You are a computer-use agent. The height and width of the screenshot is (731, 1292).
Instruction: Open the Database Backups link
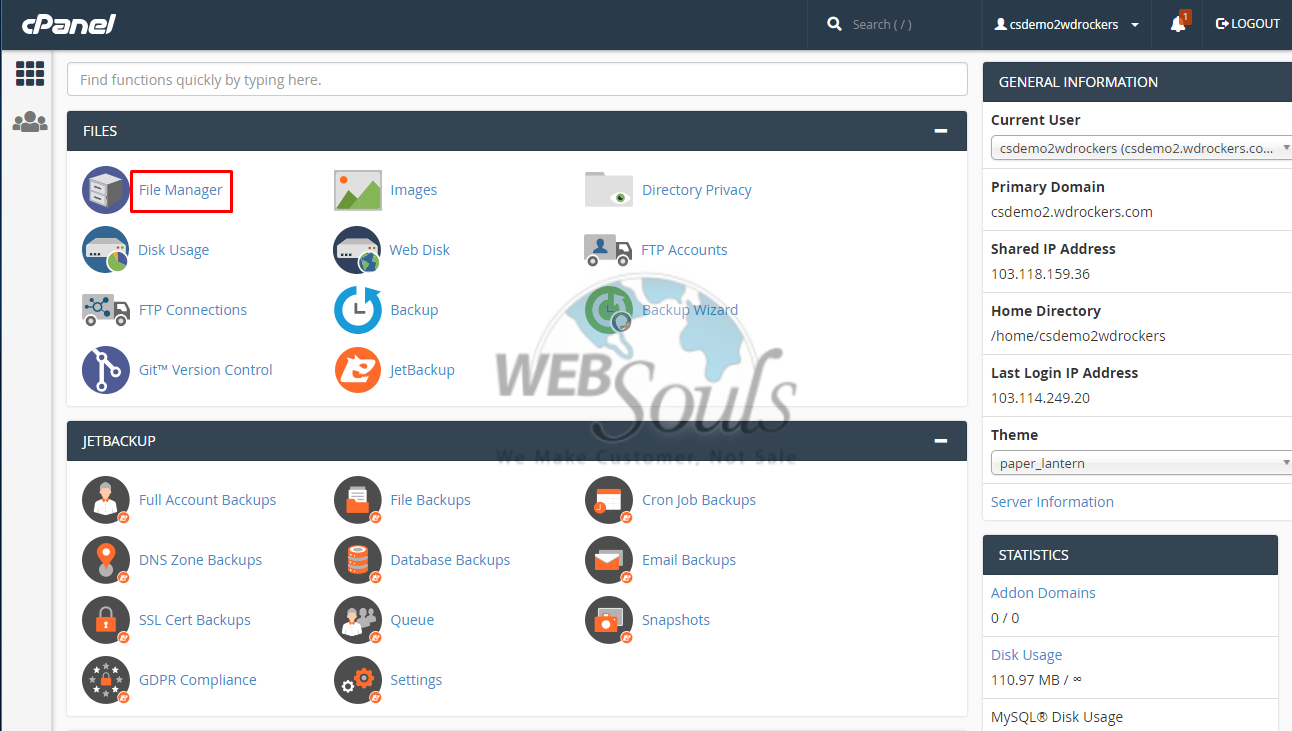click(x=451, y=560)
